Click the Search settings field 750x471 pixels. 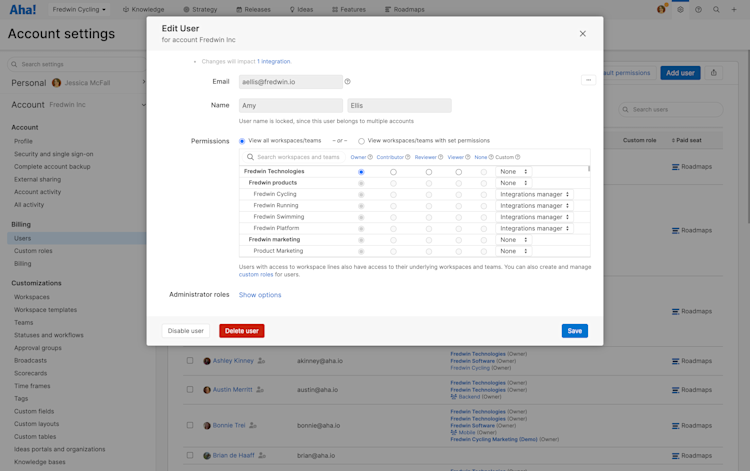[x=77, y=64]
